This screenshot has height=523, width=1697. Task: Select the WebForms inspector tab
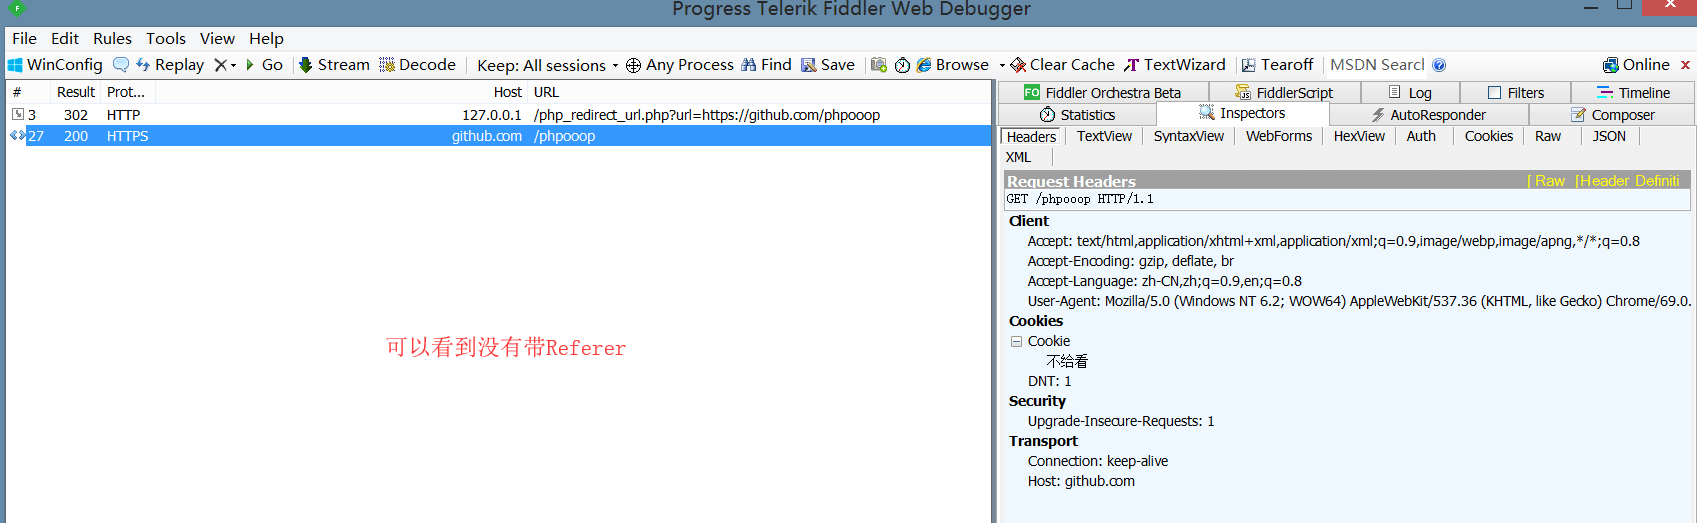[x=1278, y=136]
